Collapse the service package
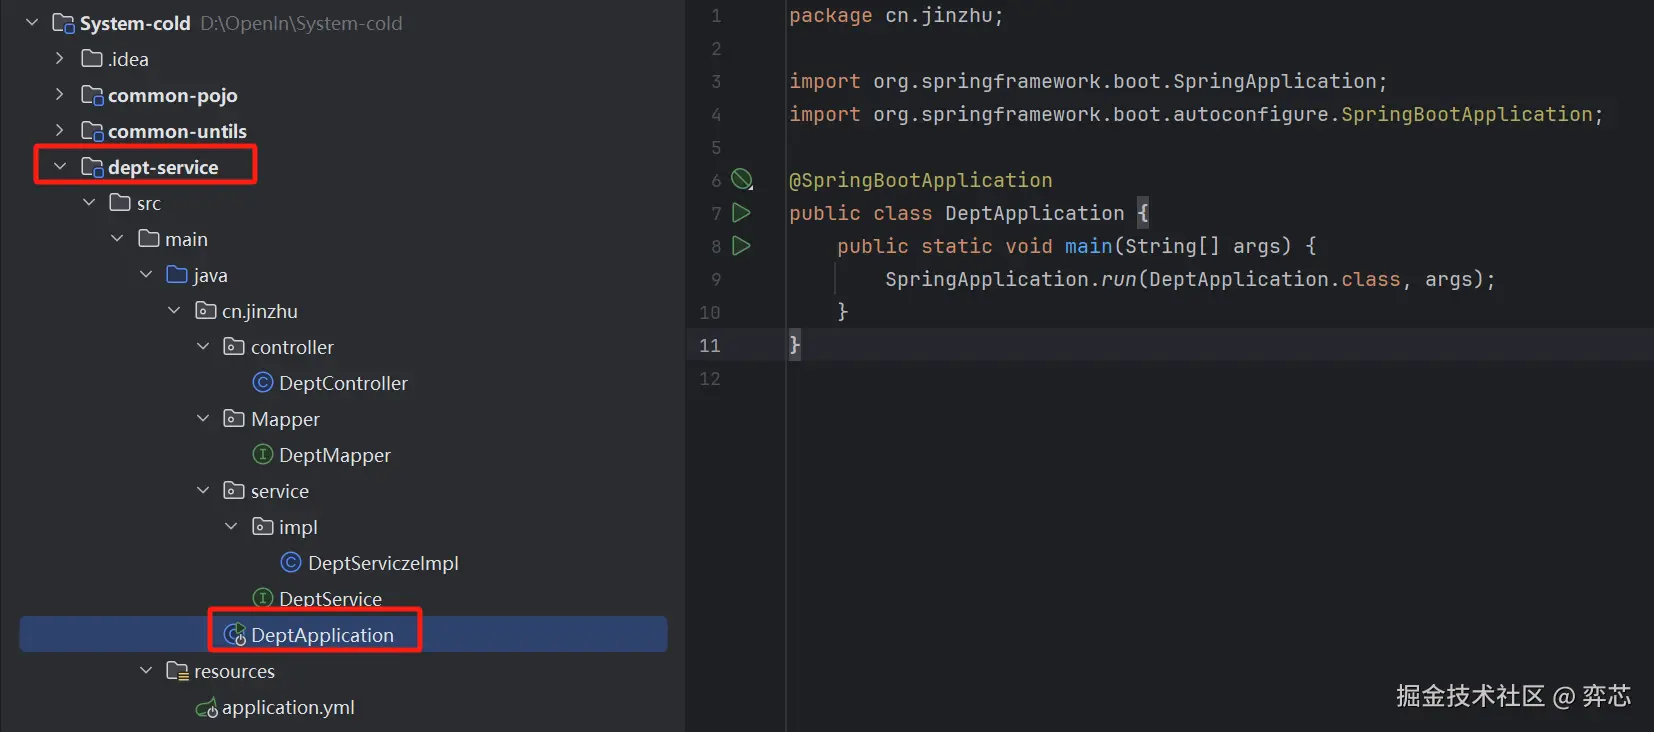The image size is (1654, 732). 203,490
